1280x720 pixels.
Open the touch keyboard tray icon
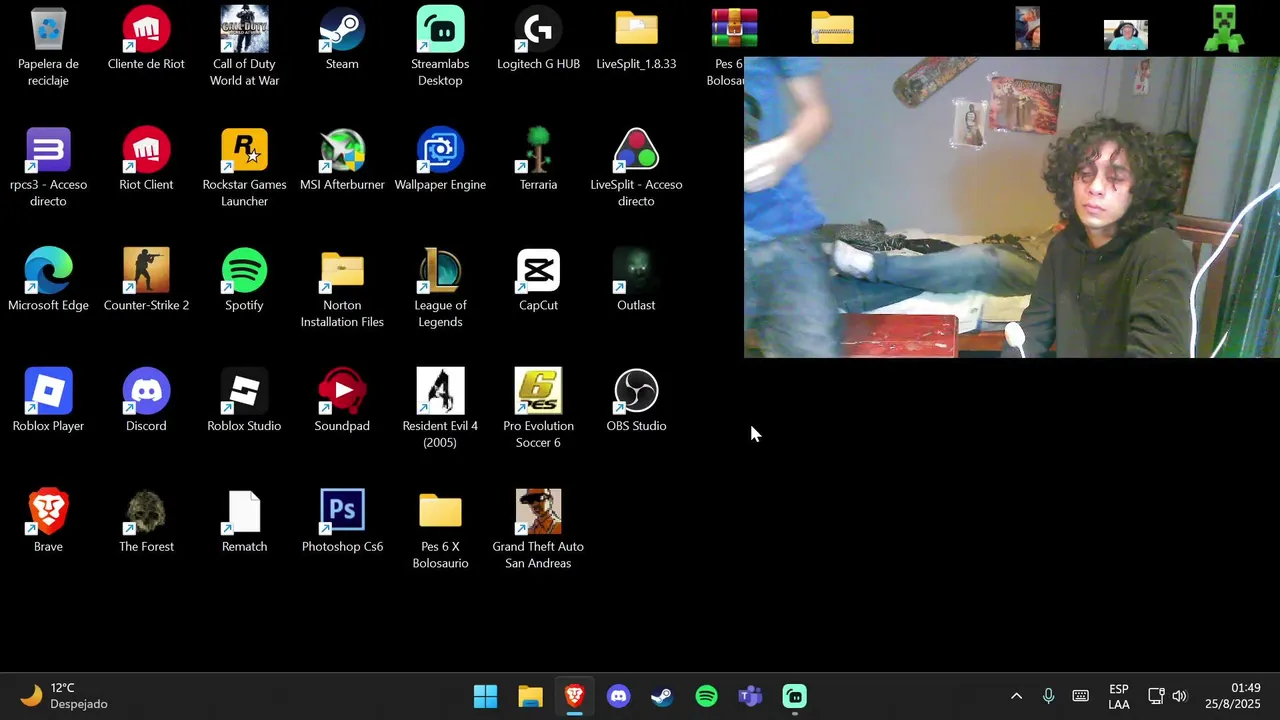click(x=1080, y=696)
